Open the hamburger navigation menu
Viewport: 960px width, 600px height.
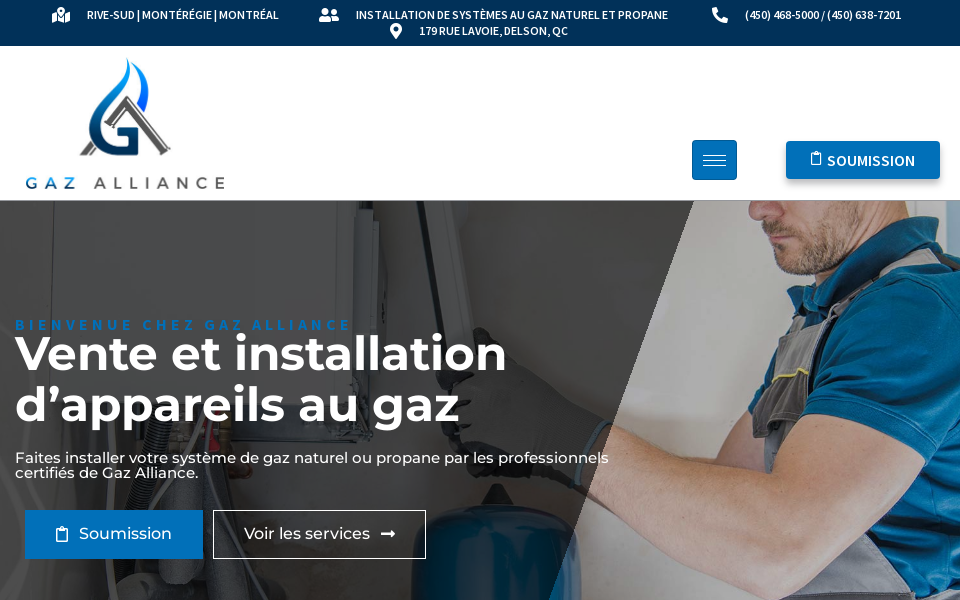coord(714,160)
